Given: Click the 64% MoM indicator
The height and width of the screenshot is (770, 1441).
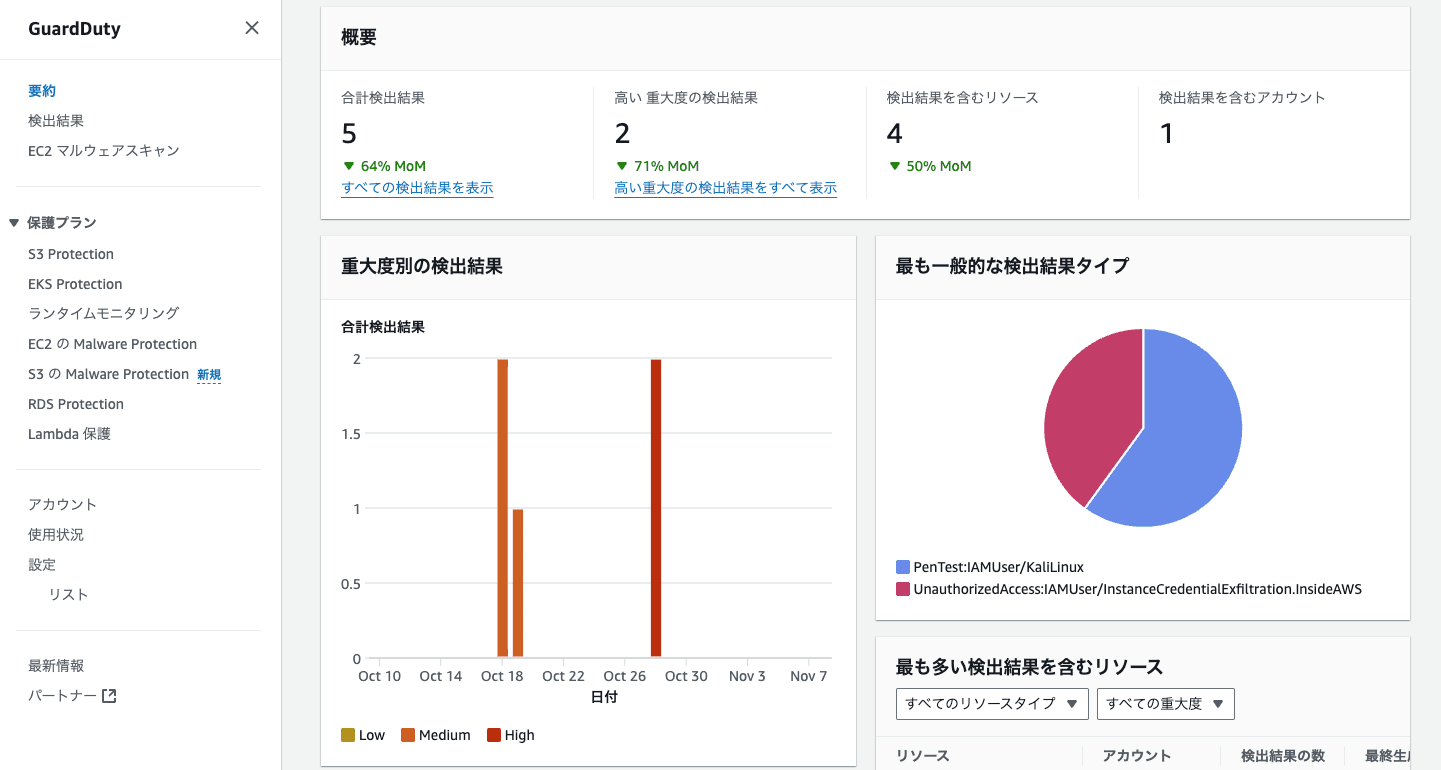Looking at the screenshot, I should coord(383,166).
